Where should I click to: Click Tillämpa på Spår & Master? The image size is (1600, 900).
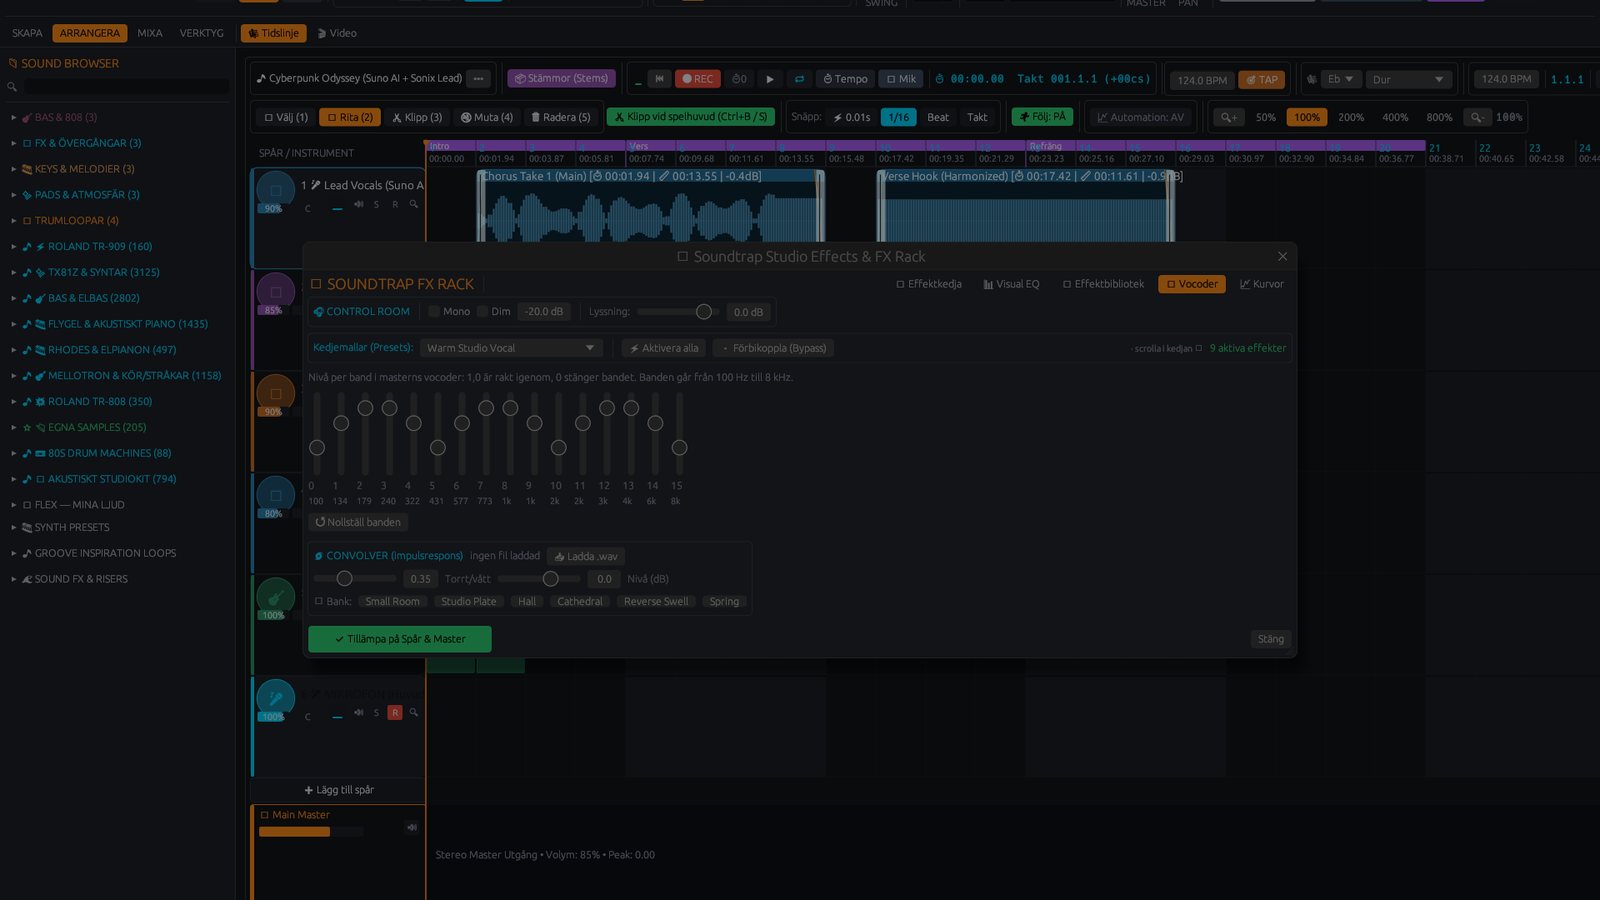pyautogui.click(x=400, y=639)
